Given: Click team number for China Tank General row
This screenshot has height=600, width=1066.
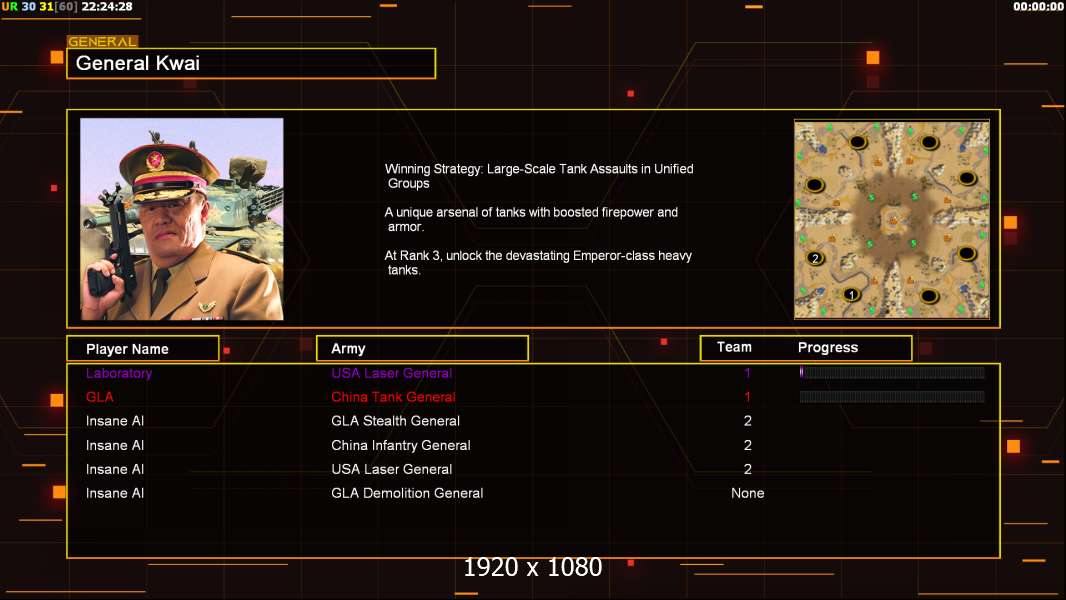Looking at the screenshot, I should tap(747, 397).
